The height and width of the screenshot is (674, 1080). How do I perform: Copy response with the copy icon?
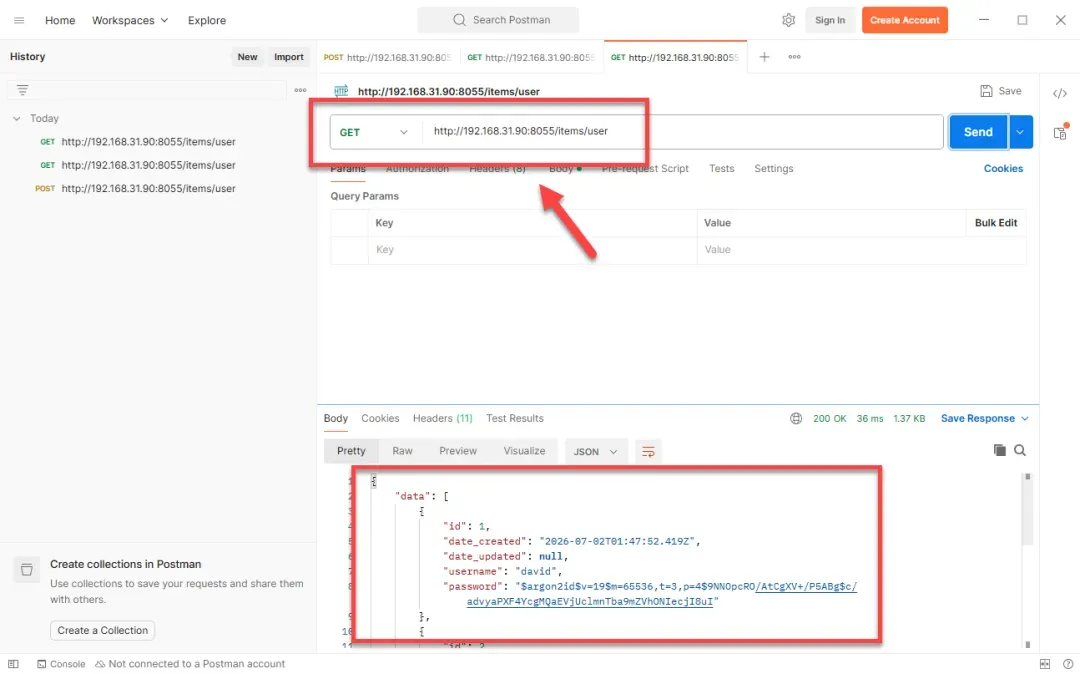pos(999,450)
